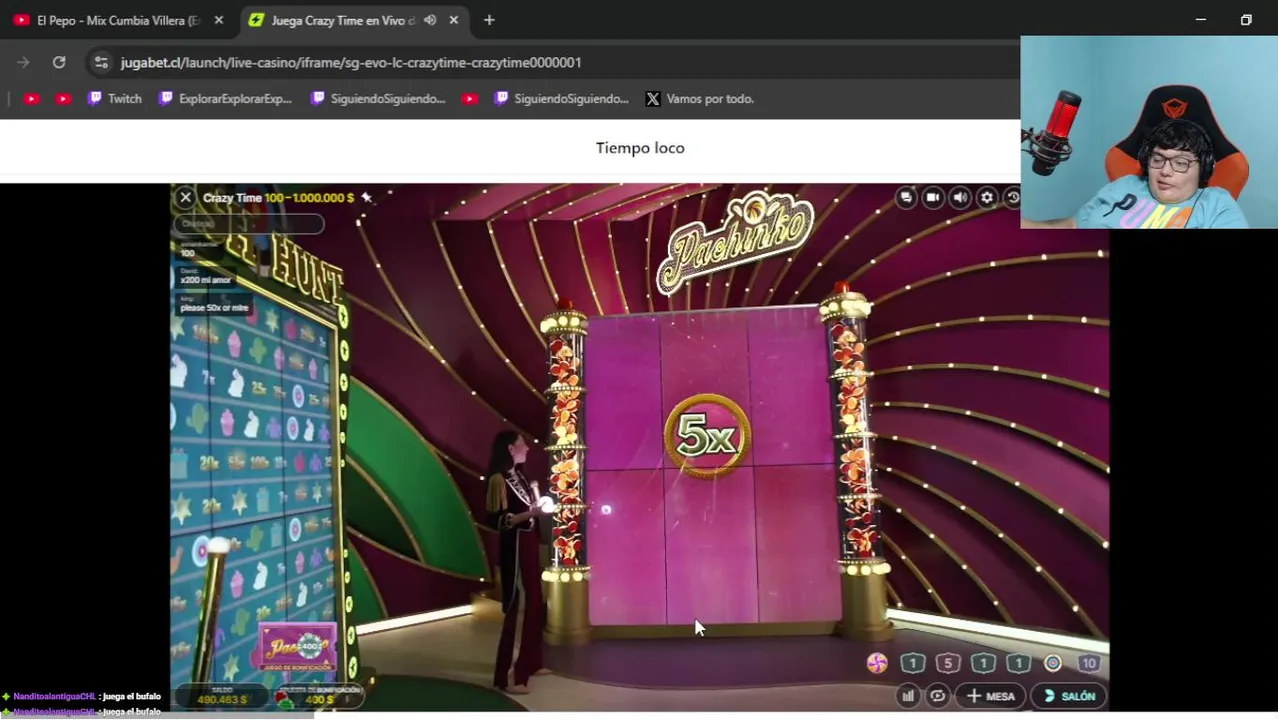The image size is (1278, 720).
Task: Click into the game chat input field
Action: pyautogui.click(x=249, y=224)
